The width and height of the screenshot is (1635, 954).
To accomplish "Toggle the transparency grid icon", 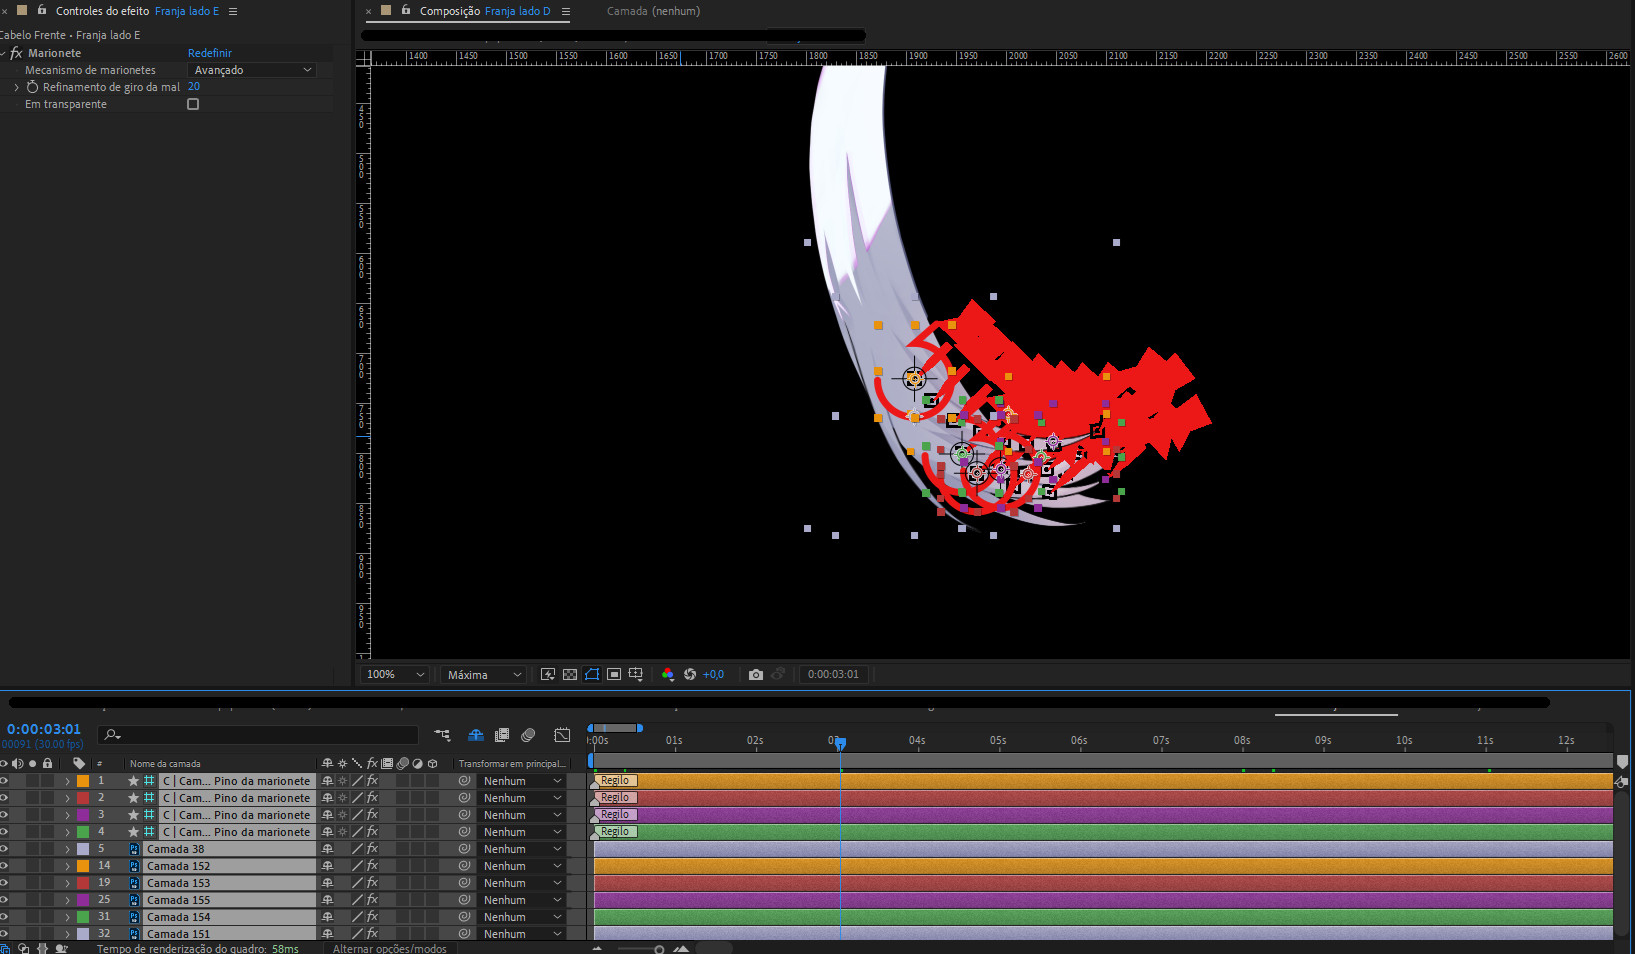I will coord(570,675).
